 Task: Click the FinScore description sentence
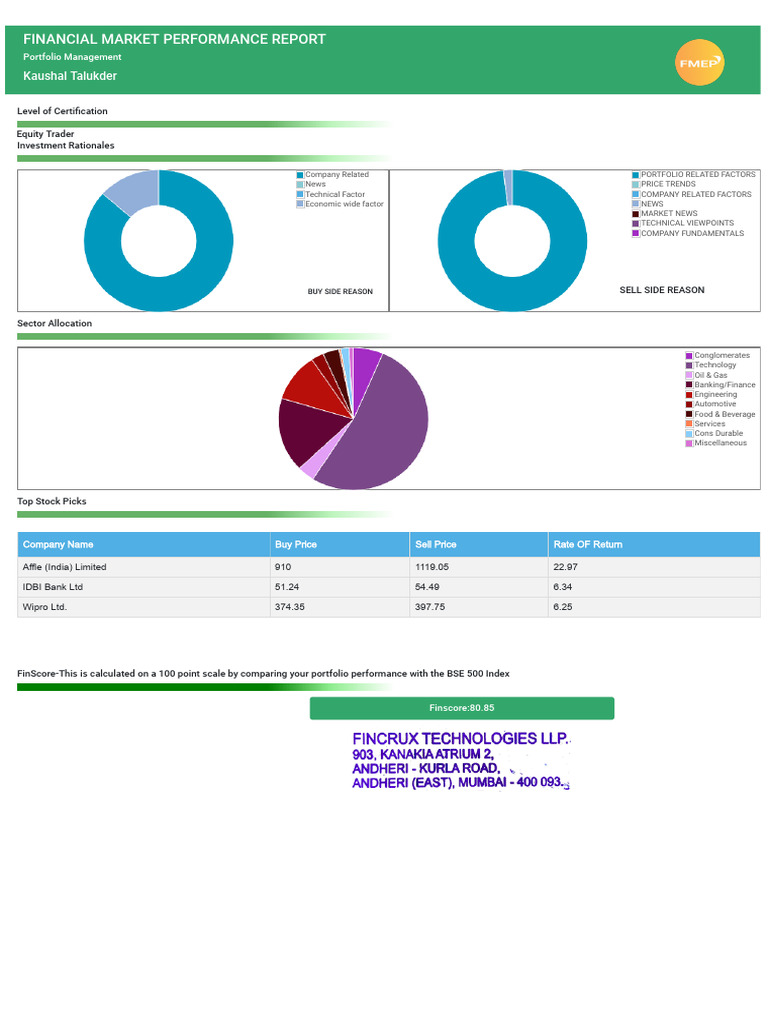tap(263, 674)
